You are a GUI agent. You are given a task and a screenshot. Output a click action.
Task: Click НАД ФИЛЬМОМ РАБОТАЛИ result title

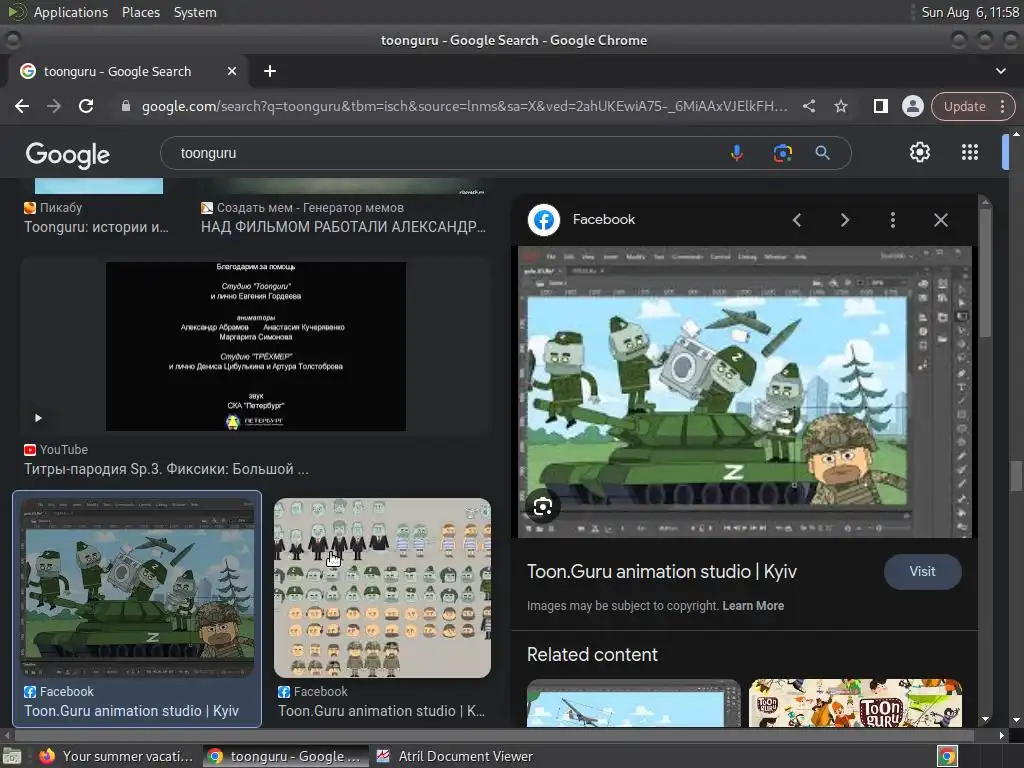pyautogui.click(x=343, y=227)
